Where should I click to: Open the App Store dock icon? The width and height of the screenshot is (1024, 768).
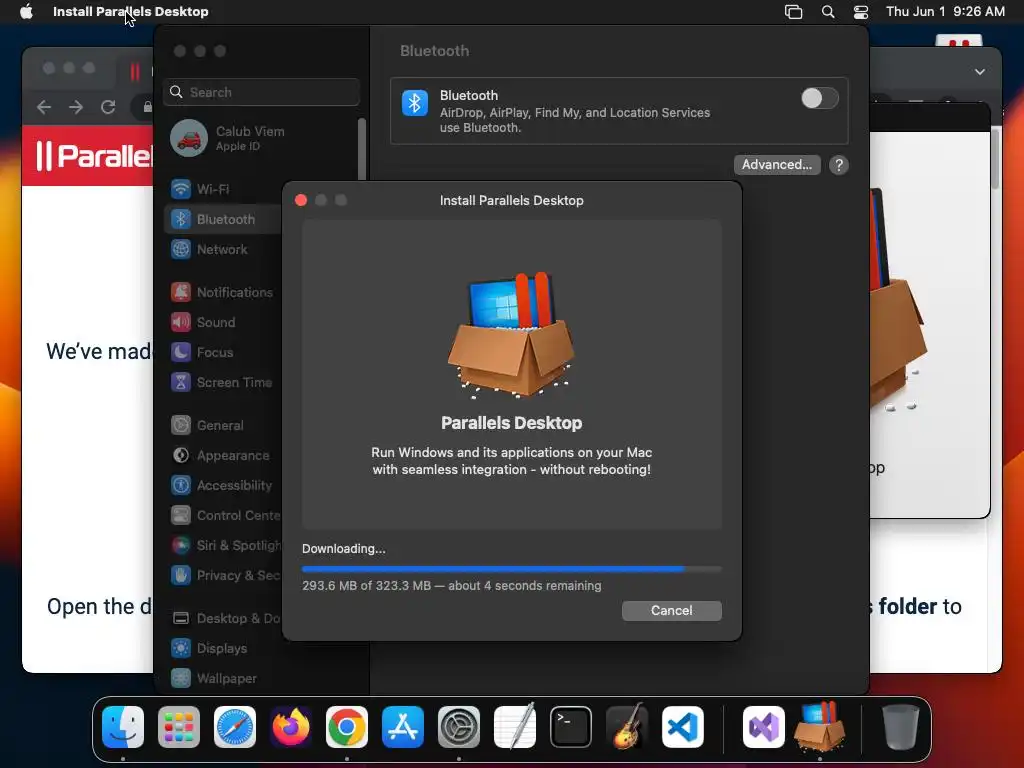click(x=403, y=727)
